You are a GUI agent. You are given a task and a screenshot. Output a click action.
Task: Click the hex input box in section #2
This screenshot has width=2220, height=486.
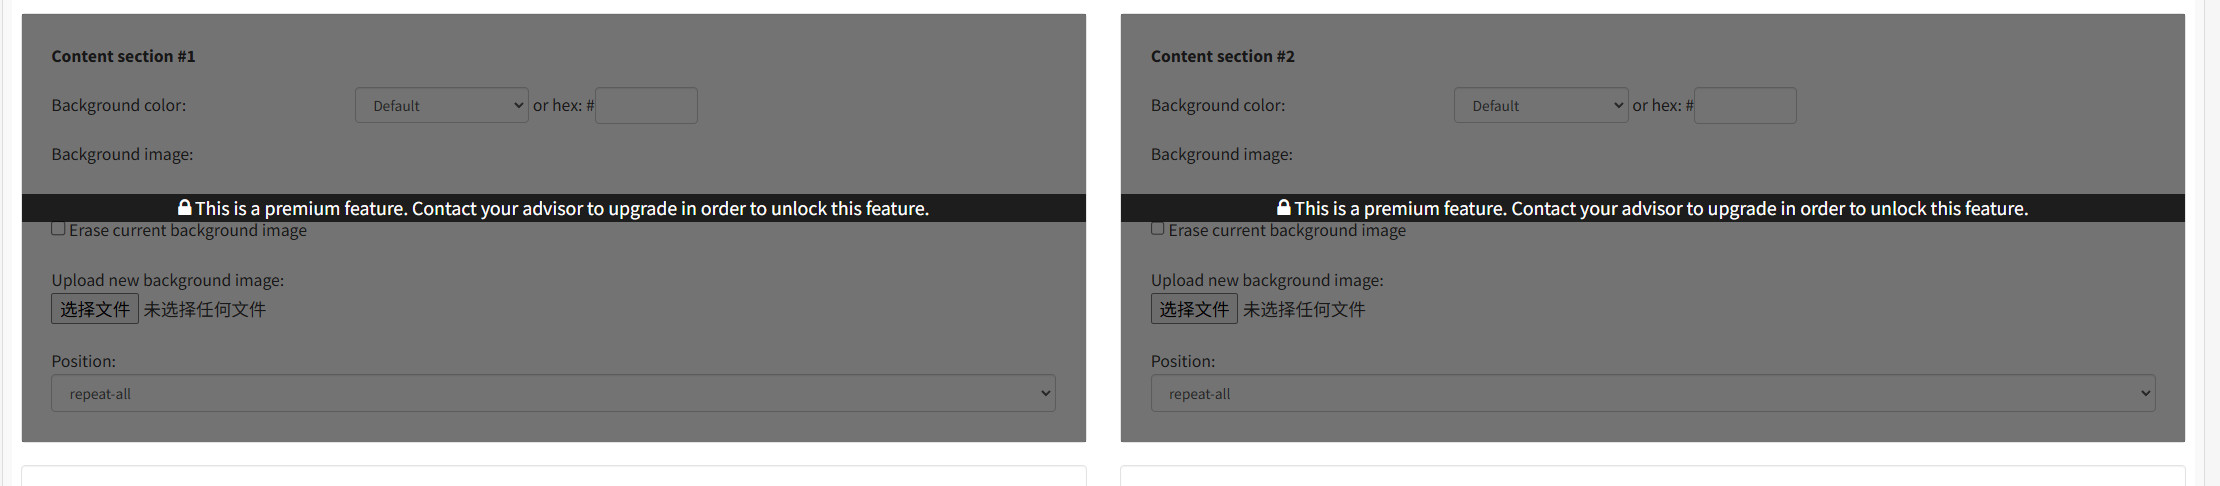[1745, 105]
